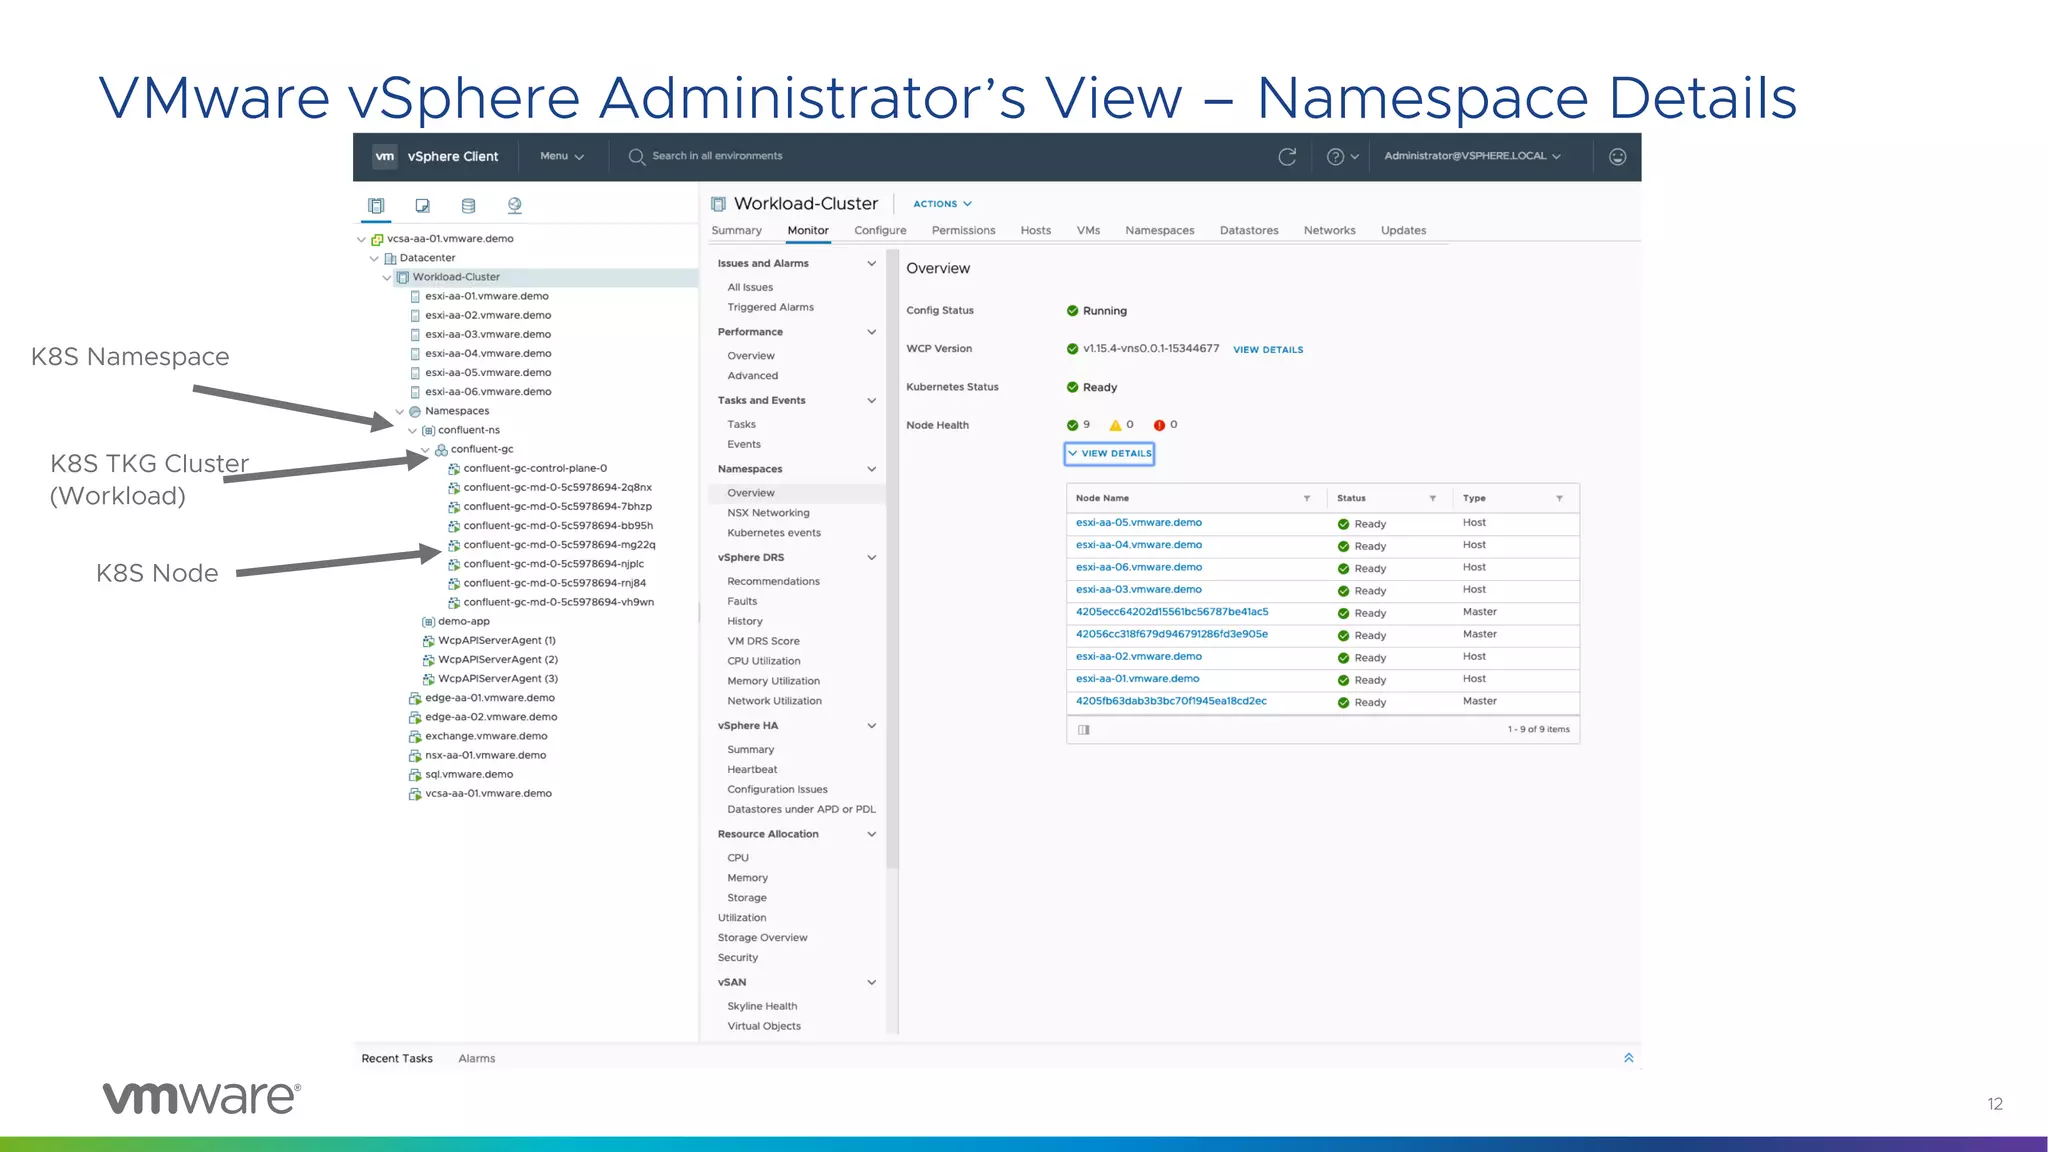Click the search in all environments field
Image resolution: width=2048 pixels, height=1152 pixels.
pyautogui.click(x=717, y=157)
